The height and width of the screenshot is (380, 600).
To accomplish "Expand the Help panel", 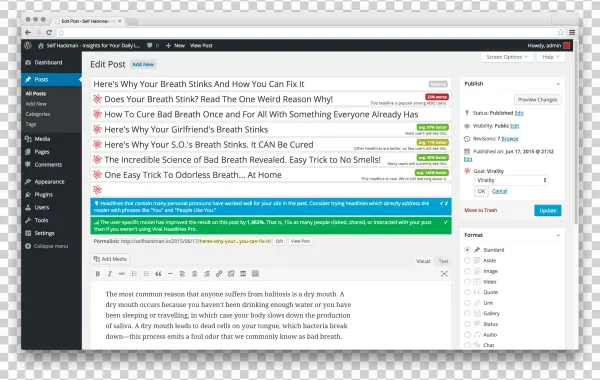I will coord(551,57).
